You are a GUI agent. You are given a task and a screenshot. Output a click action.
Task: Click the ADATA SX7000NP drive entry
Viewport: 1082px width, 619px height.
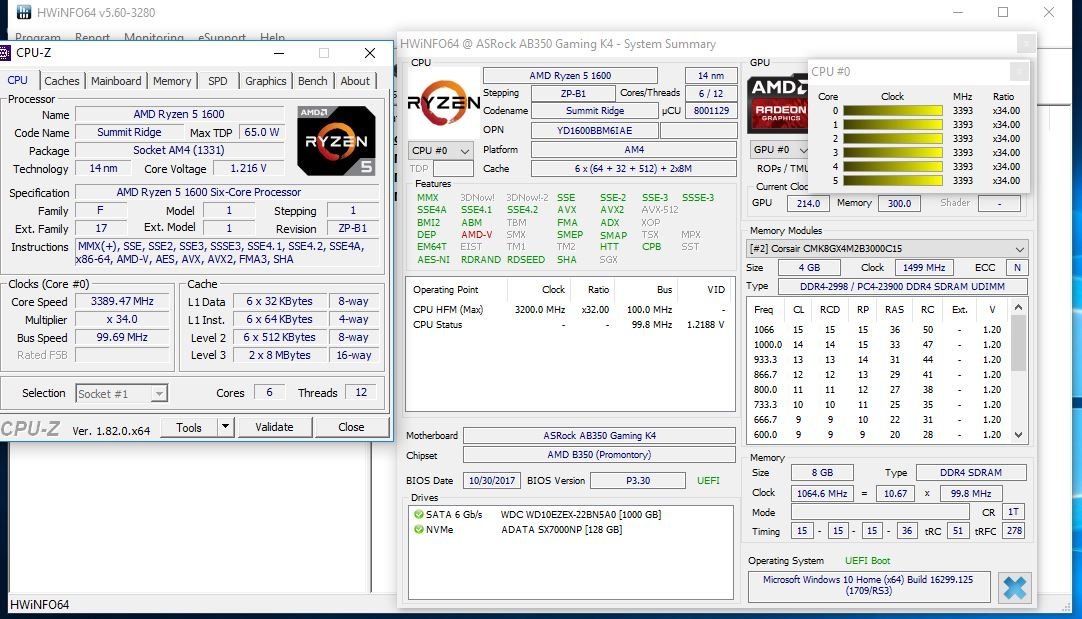point(561,530)
